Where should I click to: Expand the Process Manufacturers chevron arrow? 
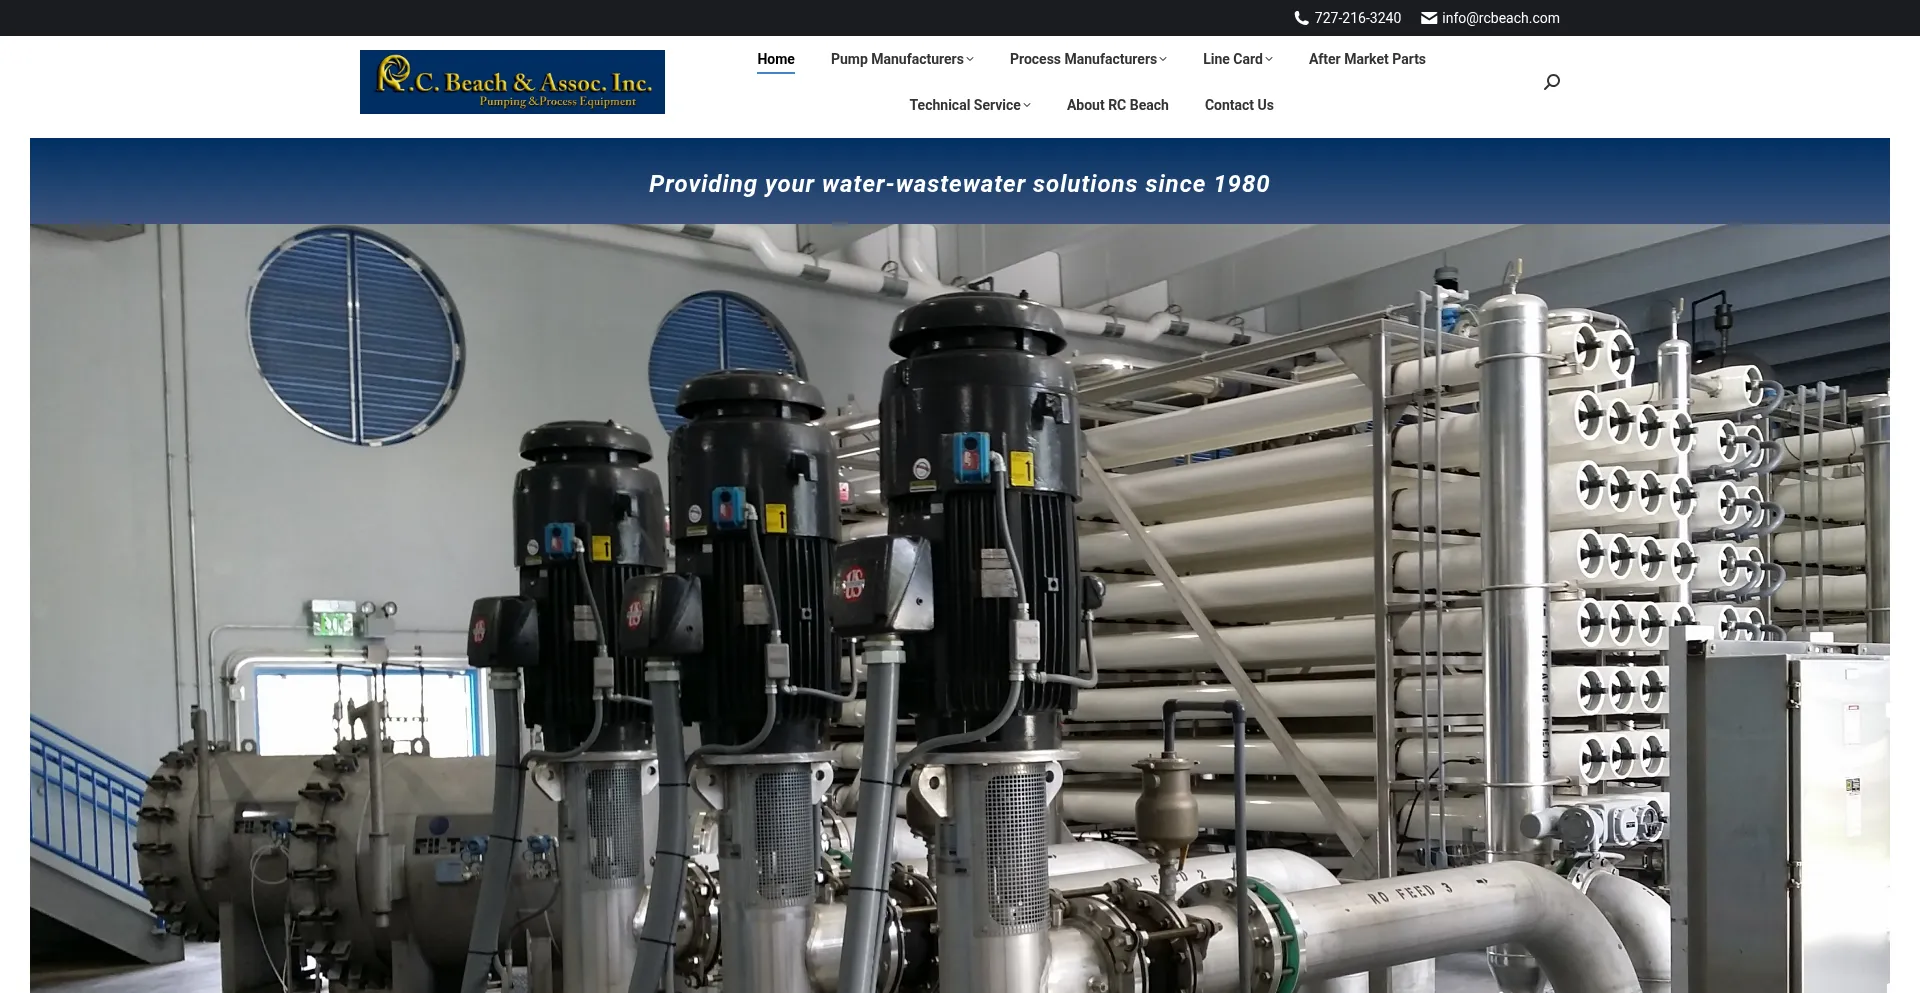coord(1163,60)
